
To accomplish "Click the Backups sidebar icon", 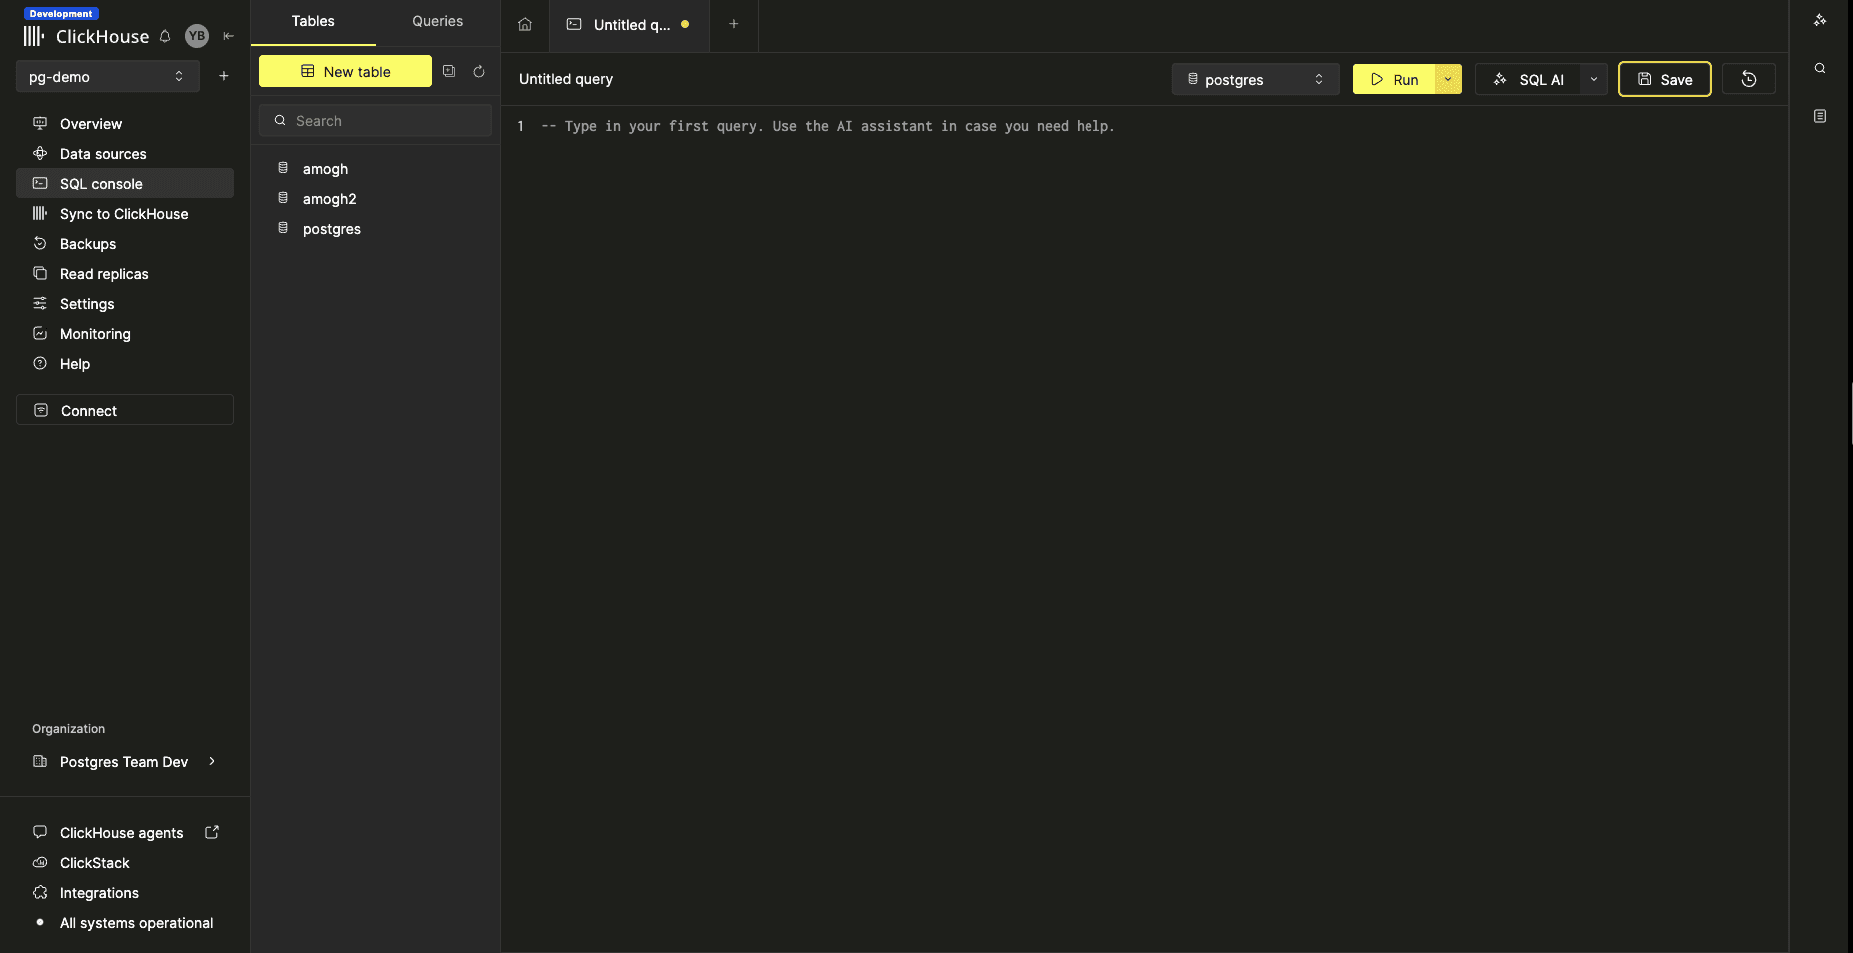I will 40,243.
